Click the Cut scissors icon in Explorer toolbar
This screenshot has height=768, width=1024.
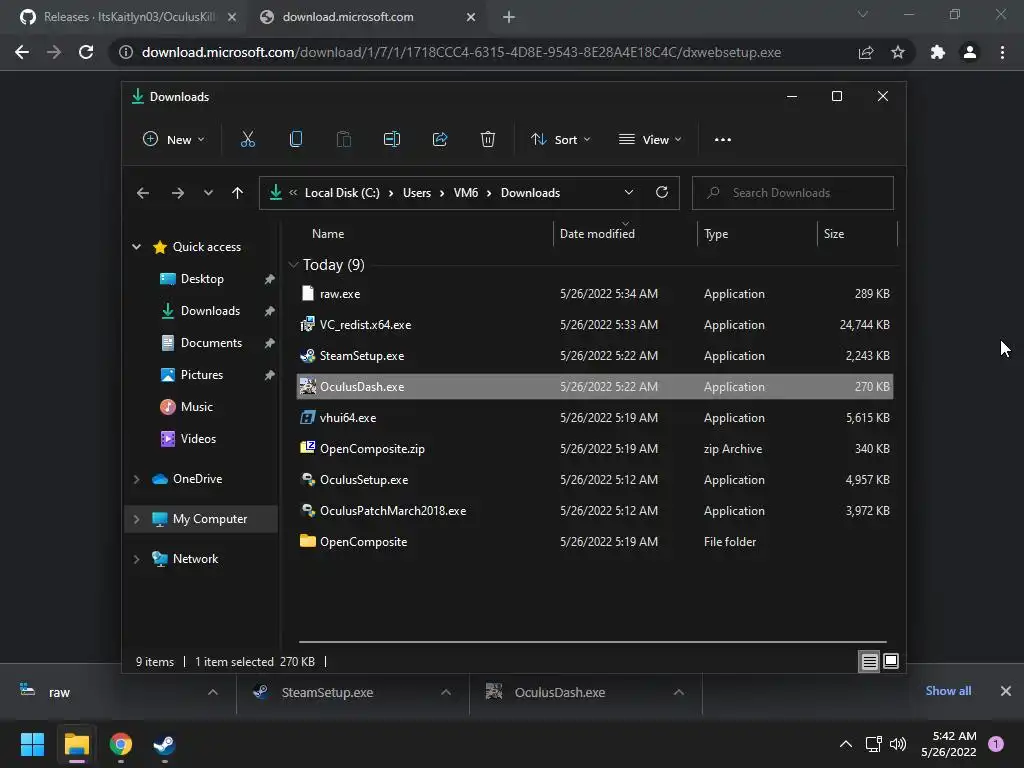pyautogui.click(x=248, y=139)
